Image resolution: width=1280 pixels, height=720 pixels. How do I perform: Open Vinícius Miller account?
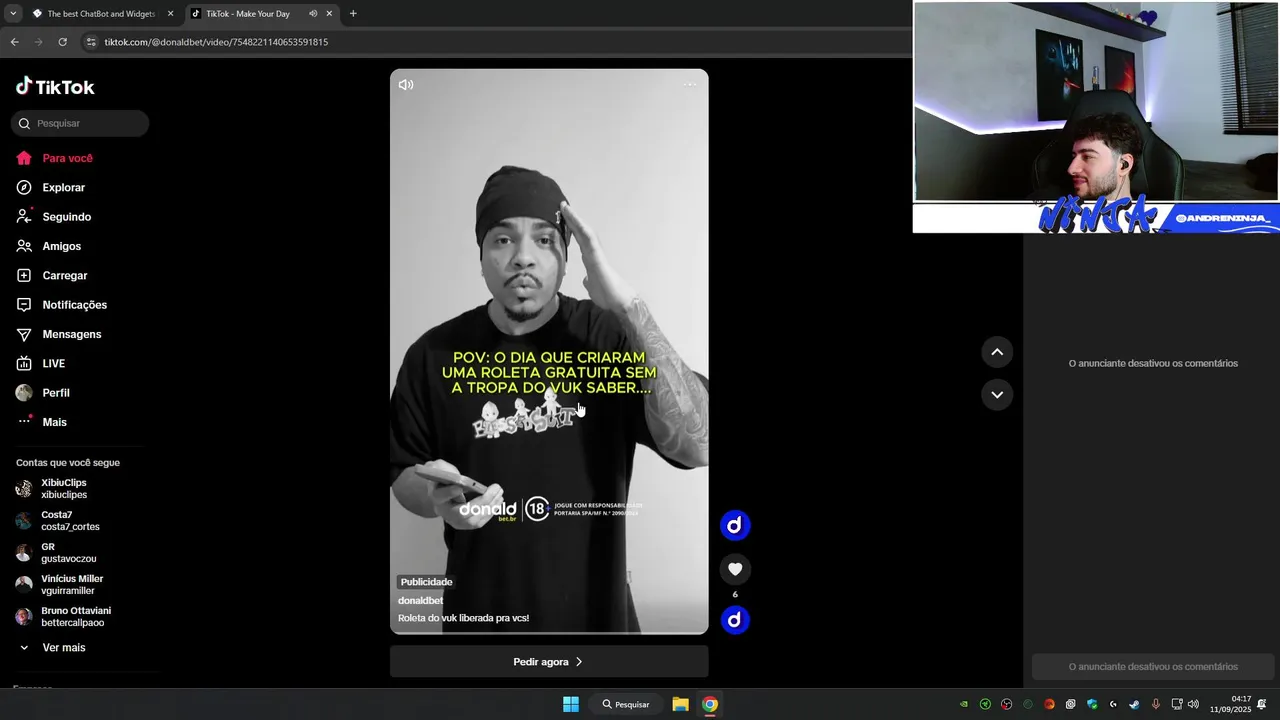pyautogui.click(x=60, y=585)
